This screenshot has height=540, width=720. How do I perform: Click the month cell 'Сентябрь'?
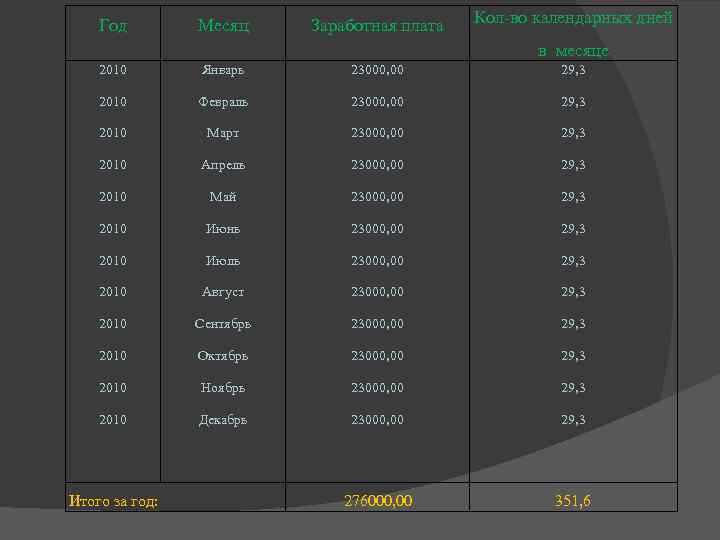click(223, 324)
